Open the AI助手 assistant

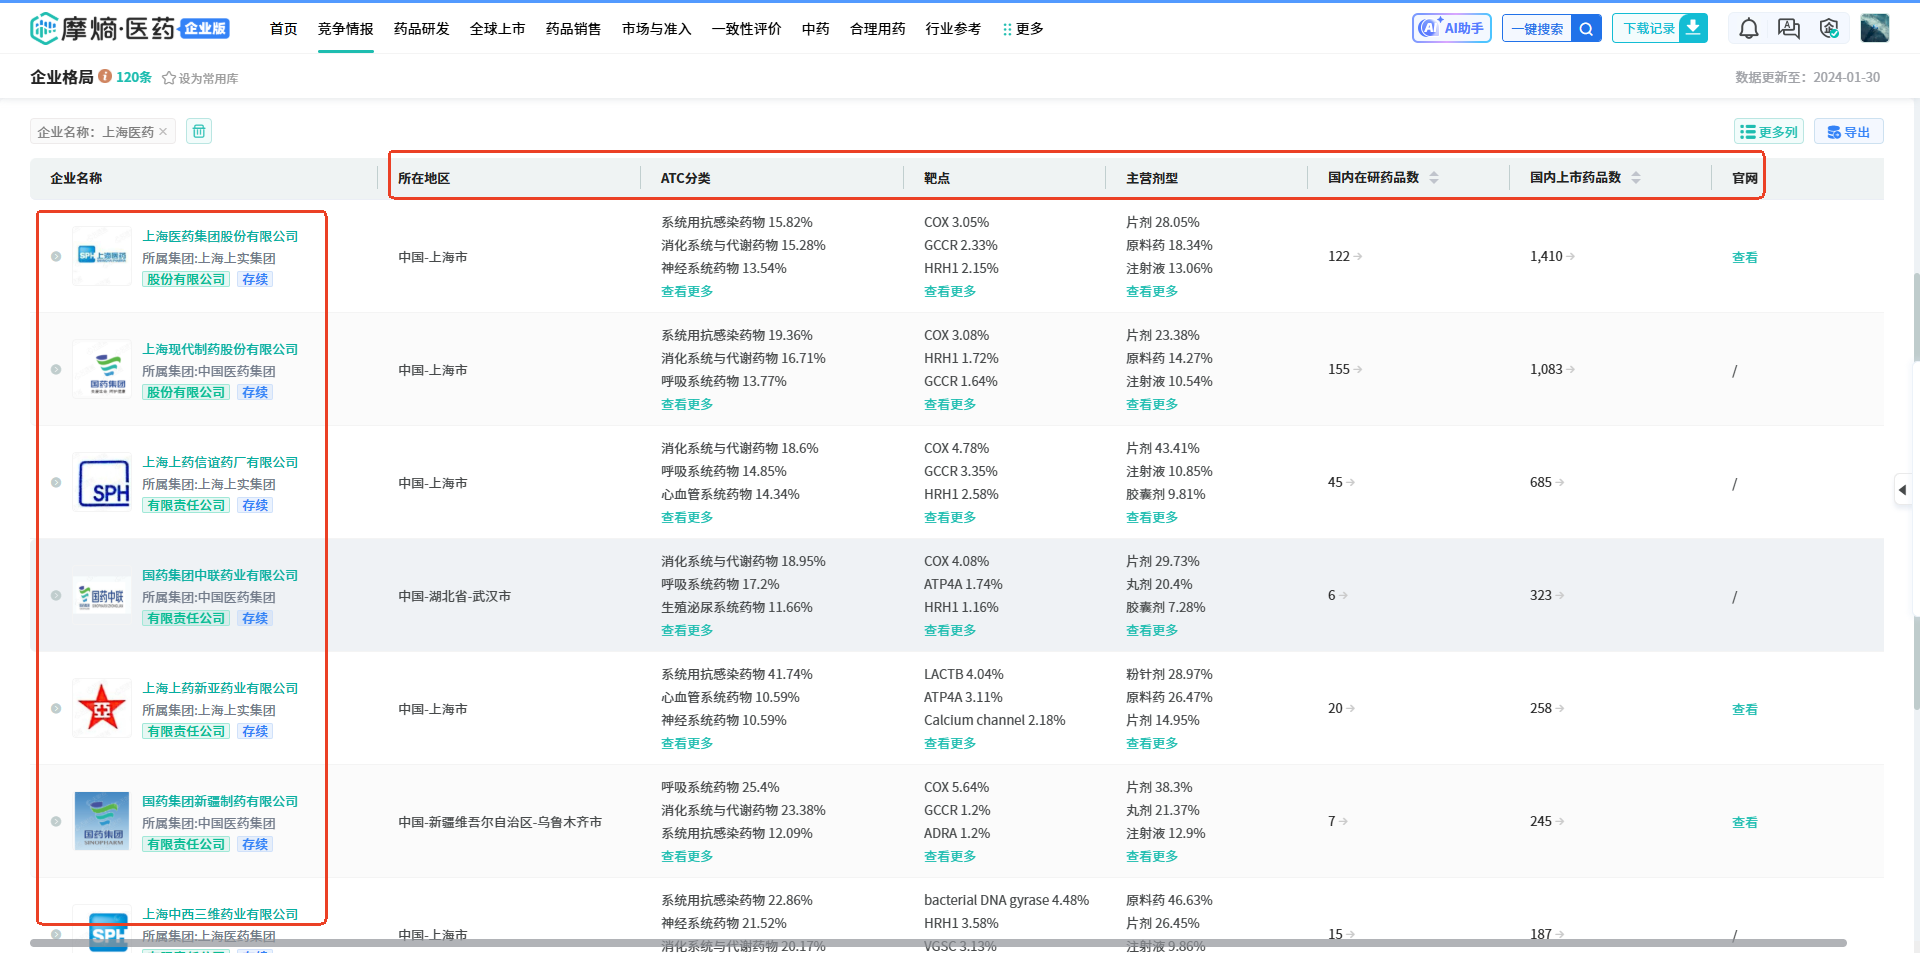1451,28
